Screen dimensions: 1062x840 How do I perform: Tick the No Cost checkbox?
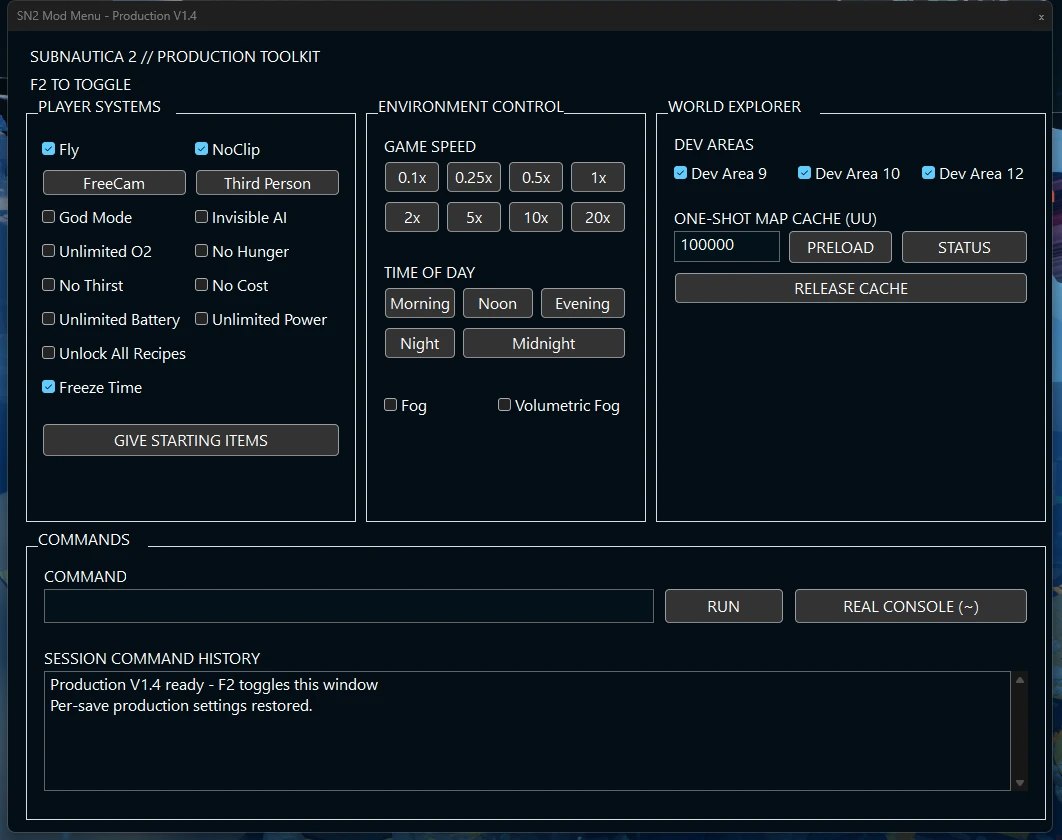201,285
